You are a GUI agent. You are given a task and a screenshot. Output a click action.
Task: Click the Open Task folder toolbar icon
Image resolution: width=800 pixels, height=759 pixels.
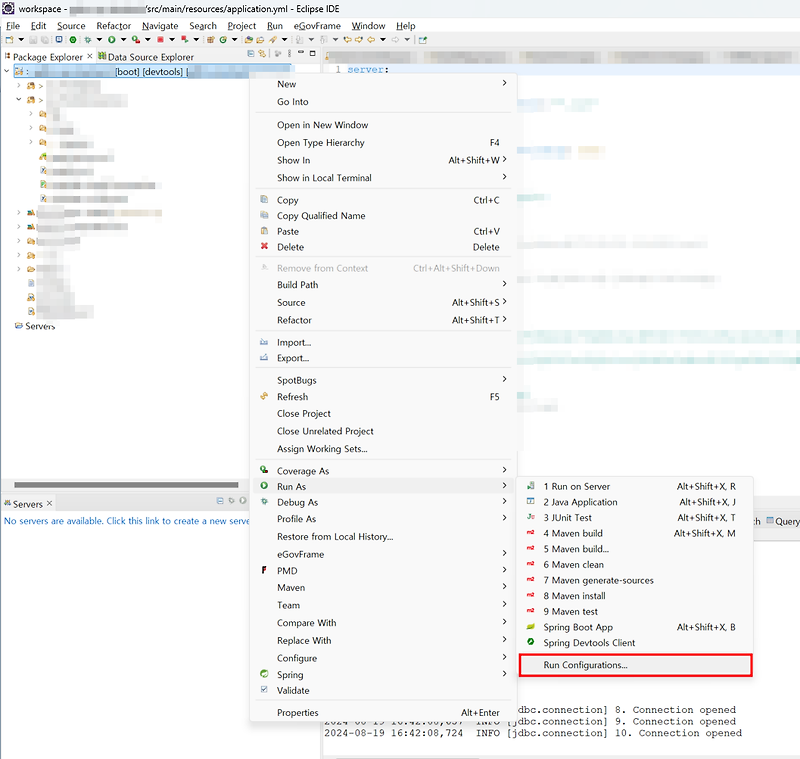click(x=260, y=40)
